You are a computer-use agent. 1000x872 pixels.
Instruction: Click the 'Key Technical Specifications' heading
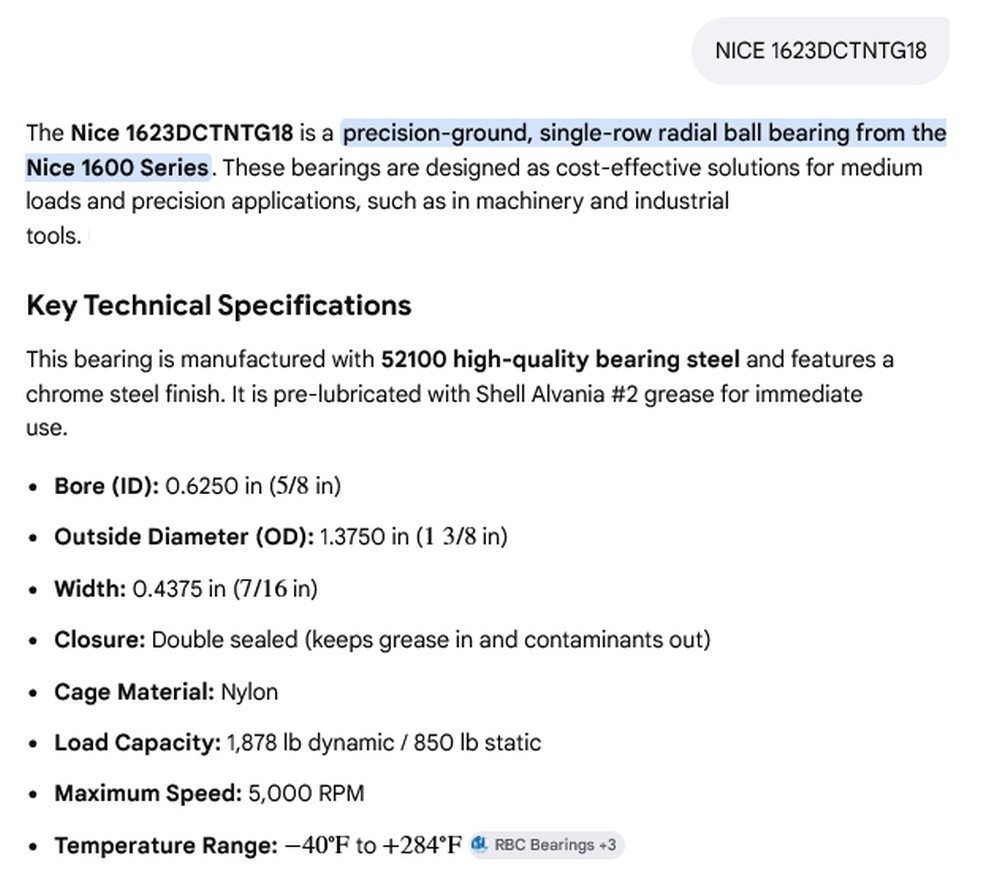pyautogui.click(x=219, y=305)
